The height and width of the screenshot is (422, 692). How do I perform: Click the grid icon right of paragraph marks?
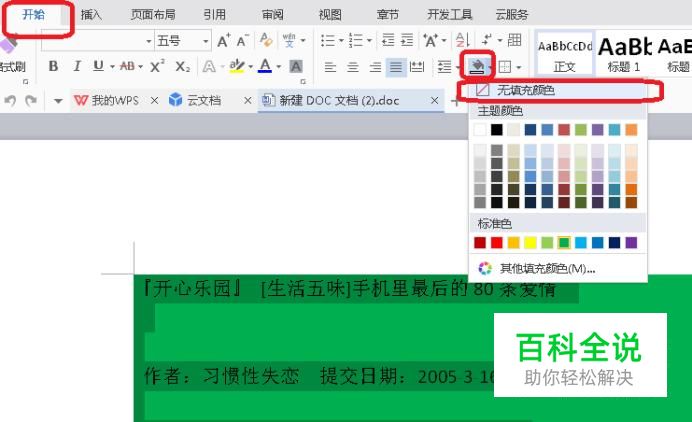515,40
